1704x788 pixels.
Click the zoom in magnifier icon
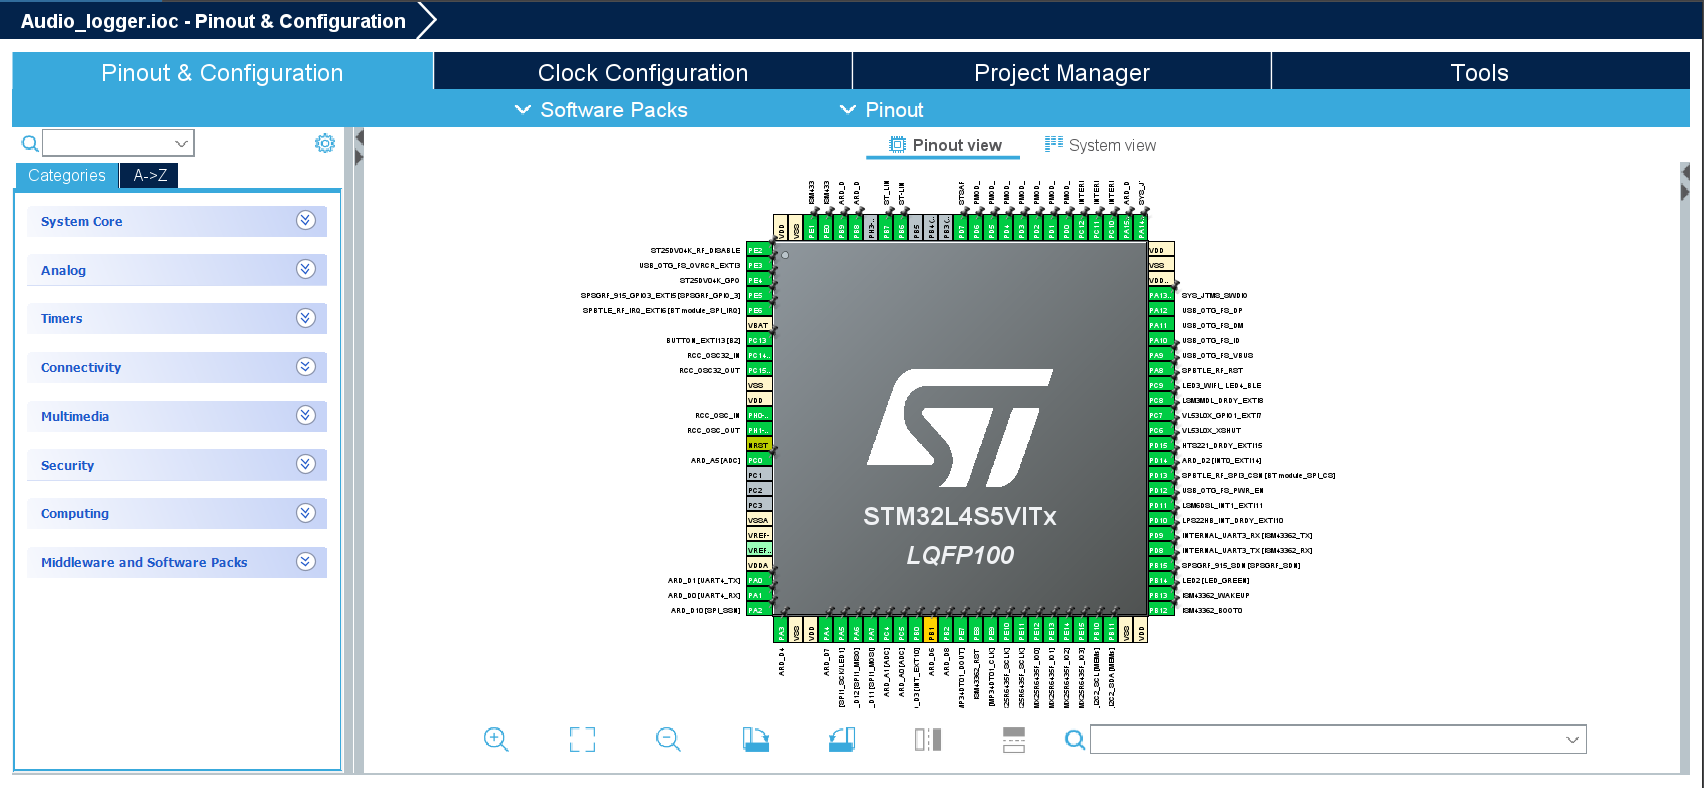(496, 739)
